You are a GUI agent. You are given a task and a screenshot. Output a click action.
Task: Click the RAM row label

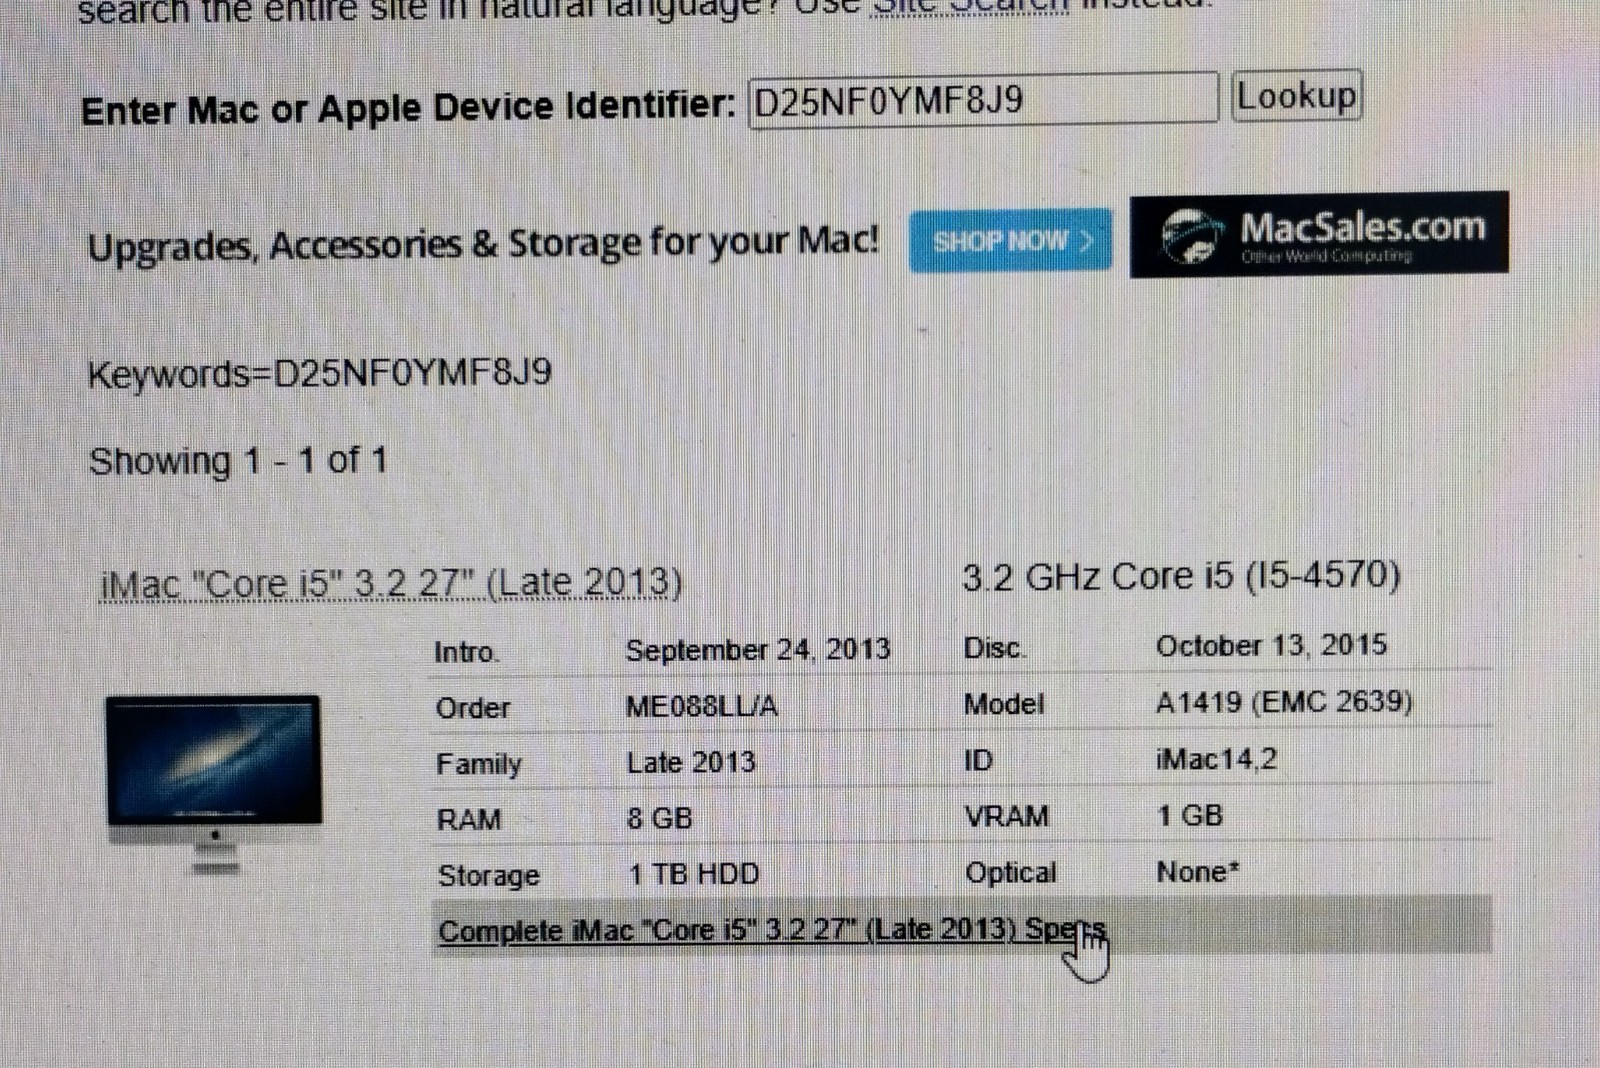click(469, 820)
